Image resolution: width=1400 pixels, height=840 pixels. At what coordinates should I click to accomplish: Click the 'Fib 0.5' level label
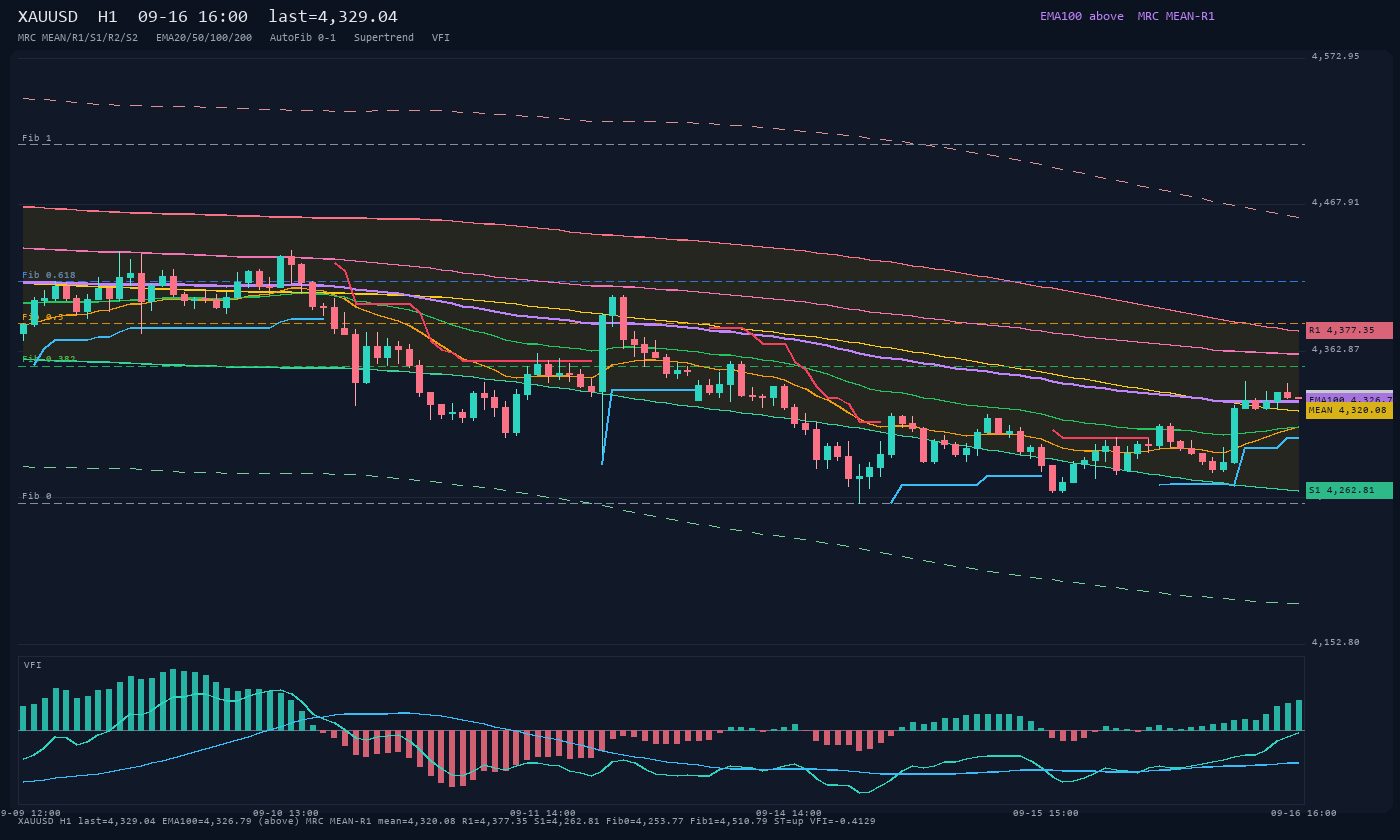tap(43, 317)
